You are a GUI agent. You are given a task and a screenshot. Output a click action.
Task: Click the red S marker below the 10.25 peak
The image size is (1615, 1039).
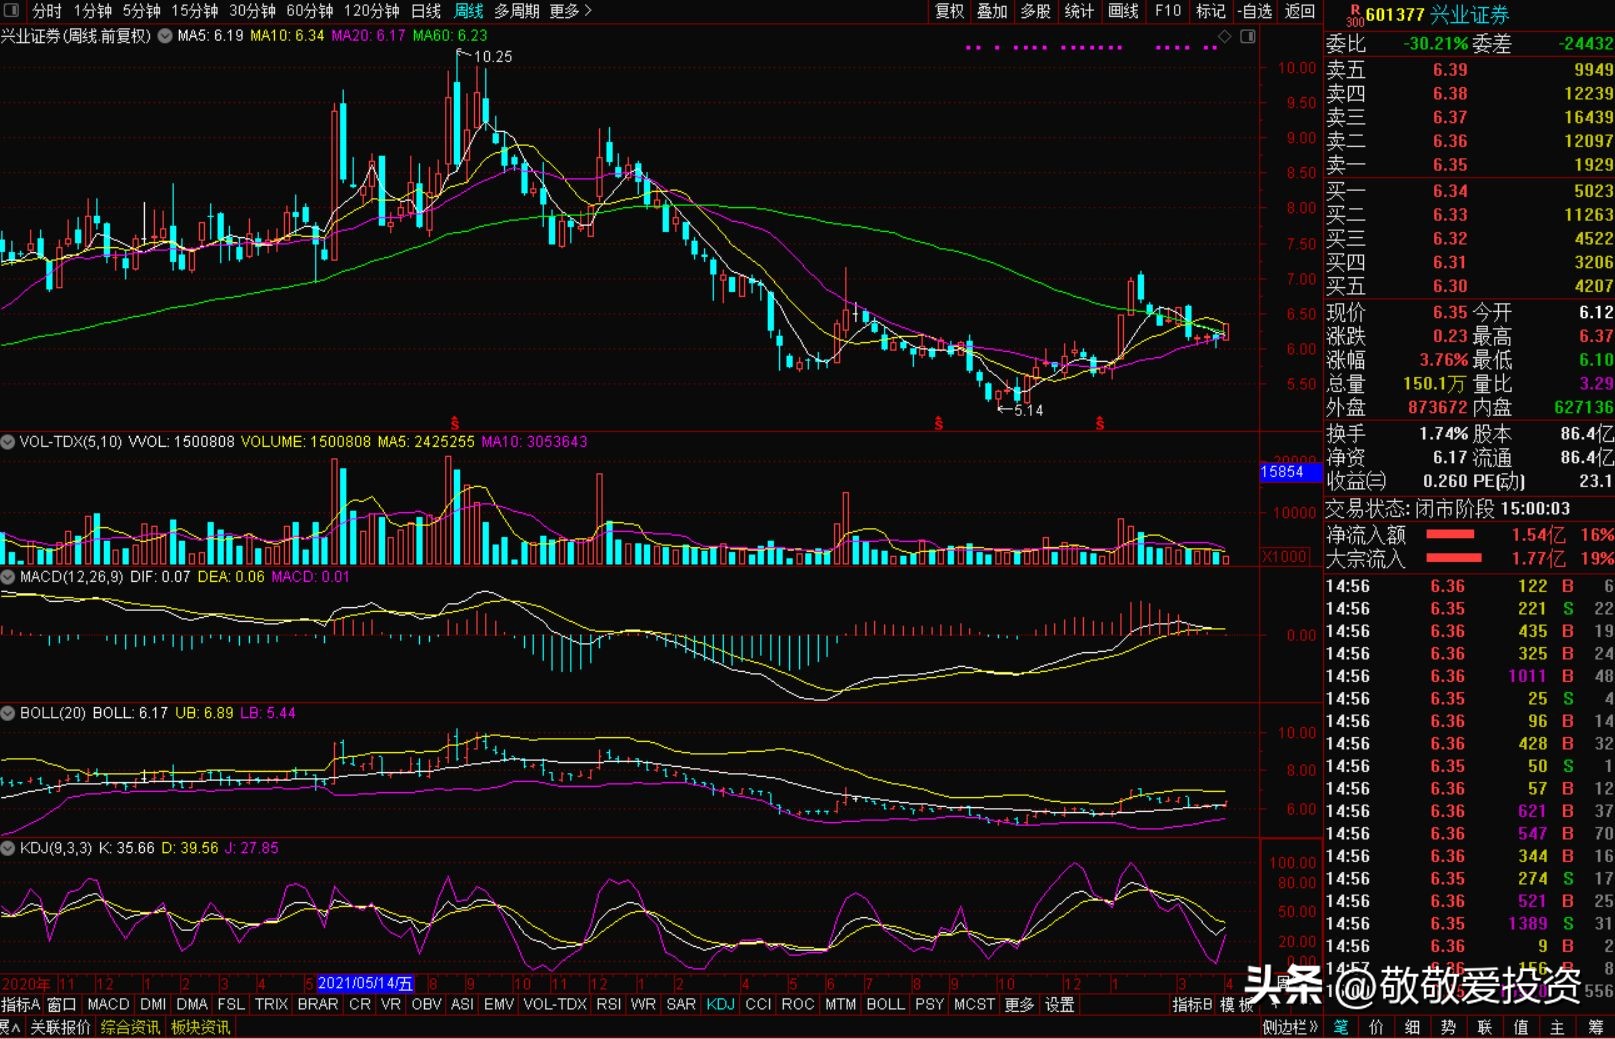455,424
